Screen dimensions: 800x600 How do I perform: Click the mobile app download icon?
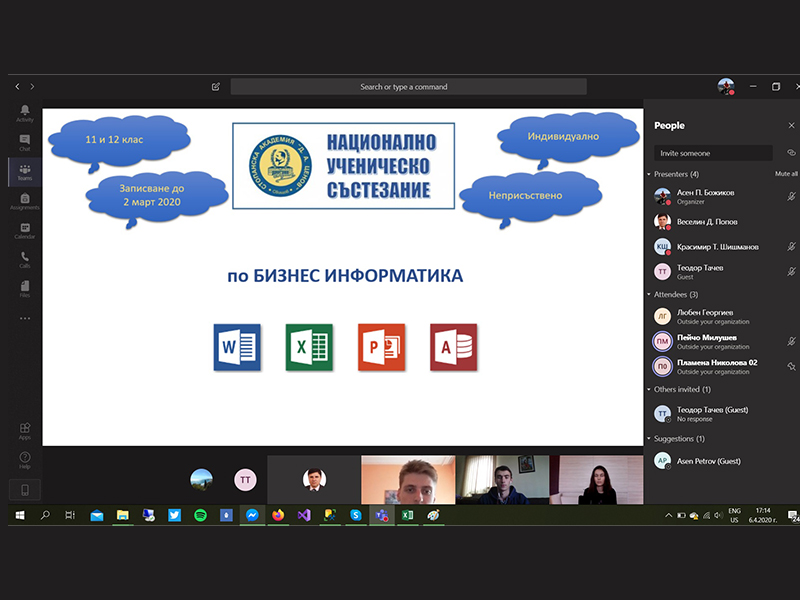[24, 490]
